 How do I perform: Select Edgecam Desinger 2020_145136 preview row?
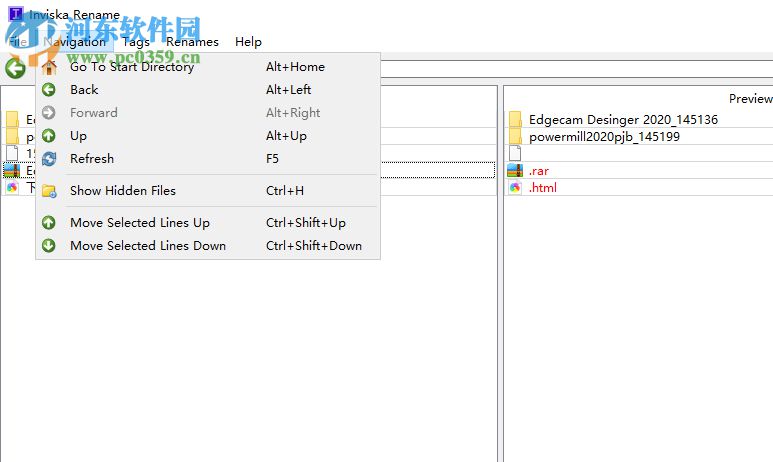tap(623, 119)
